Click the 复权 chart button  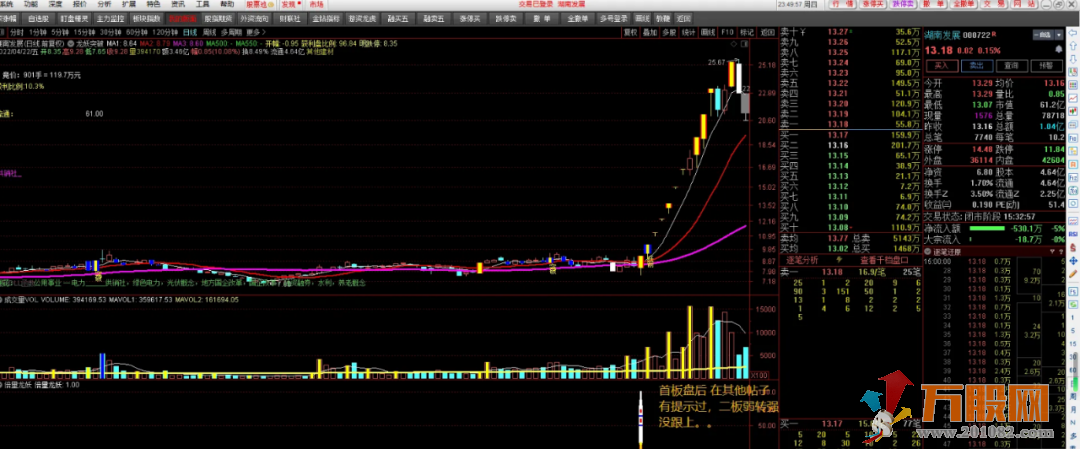tap(630, 32)
